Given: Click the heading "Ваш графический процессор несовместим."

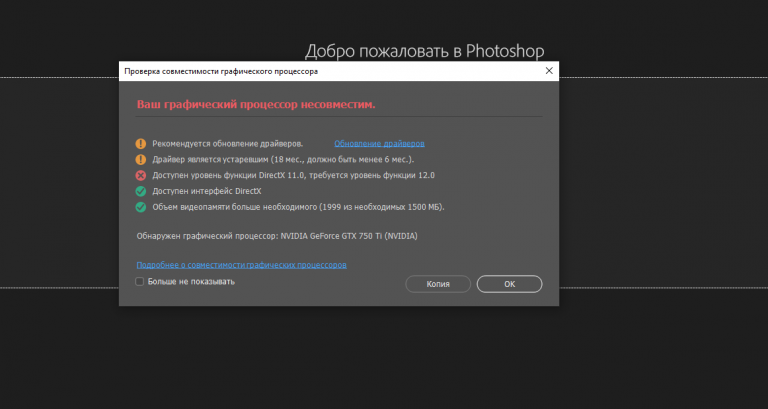Looking at the screenshot, I should pos(256,104).
